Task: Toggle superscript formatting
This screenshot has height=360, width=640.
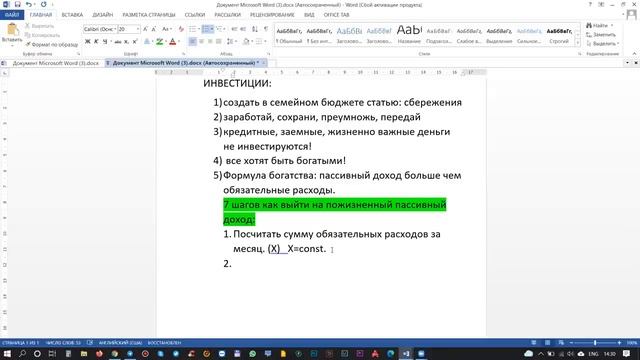Action: pos(135,42)
